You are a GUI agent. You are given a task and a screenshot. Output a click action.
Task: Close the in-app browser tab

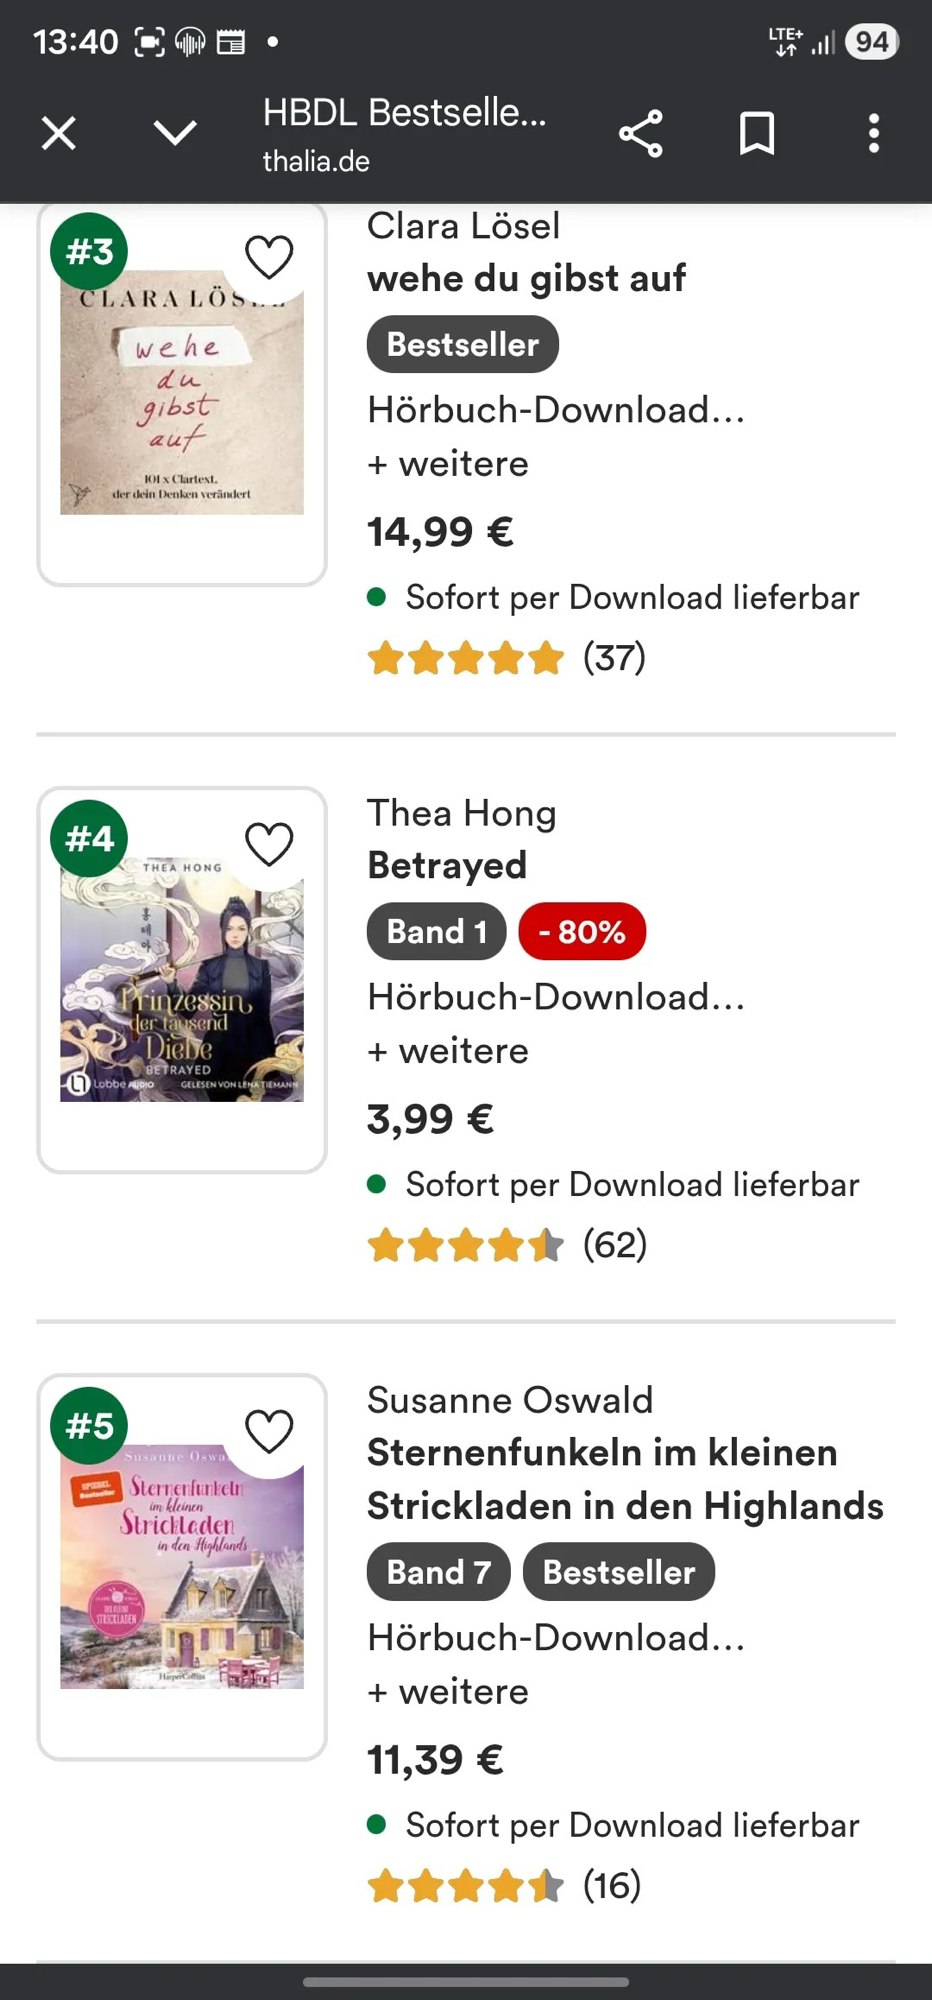(59, 133)
